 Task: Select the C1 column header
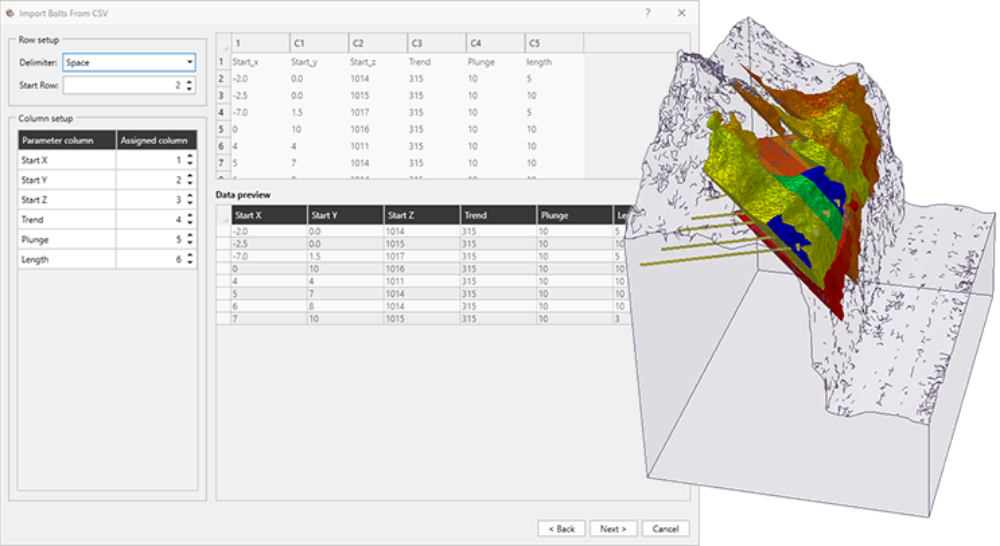point(319,43)
